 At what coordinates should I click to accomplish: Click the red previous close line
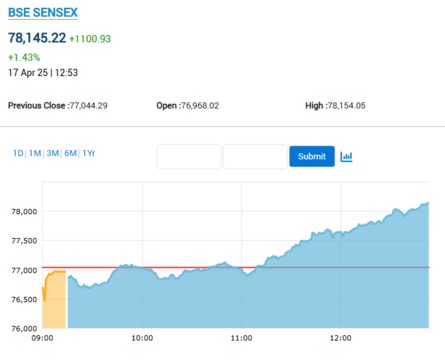(x=236, y=267)
